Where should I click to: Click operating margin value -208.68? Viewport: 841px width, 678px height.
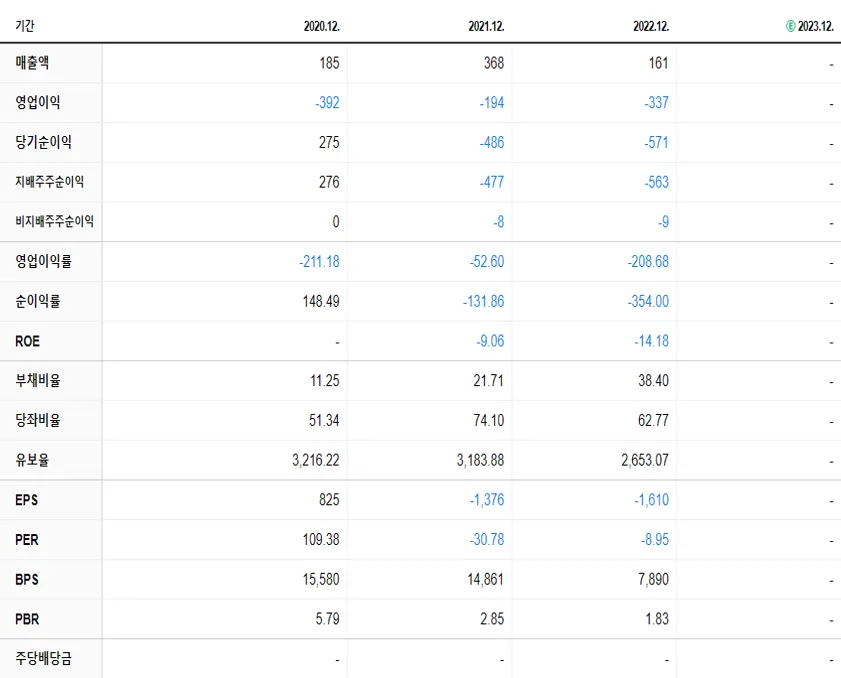click(x=648, y=261)
